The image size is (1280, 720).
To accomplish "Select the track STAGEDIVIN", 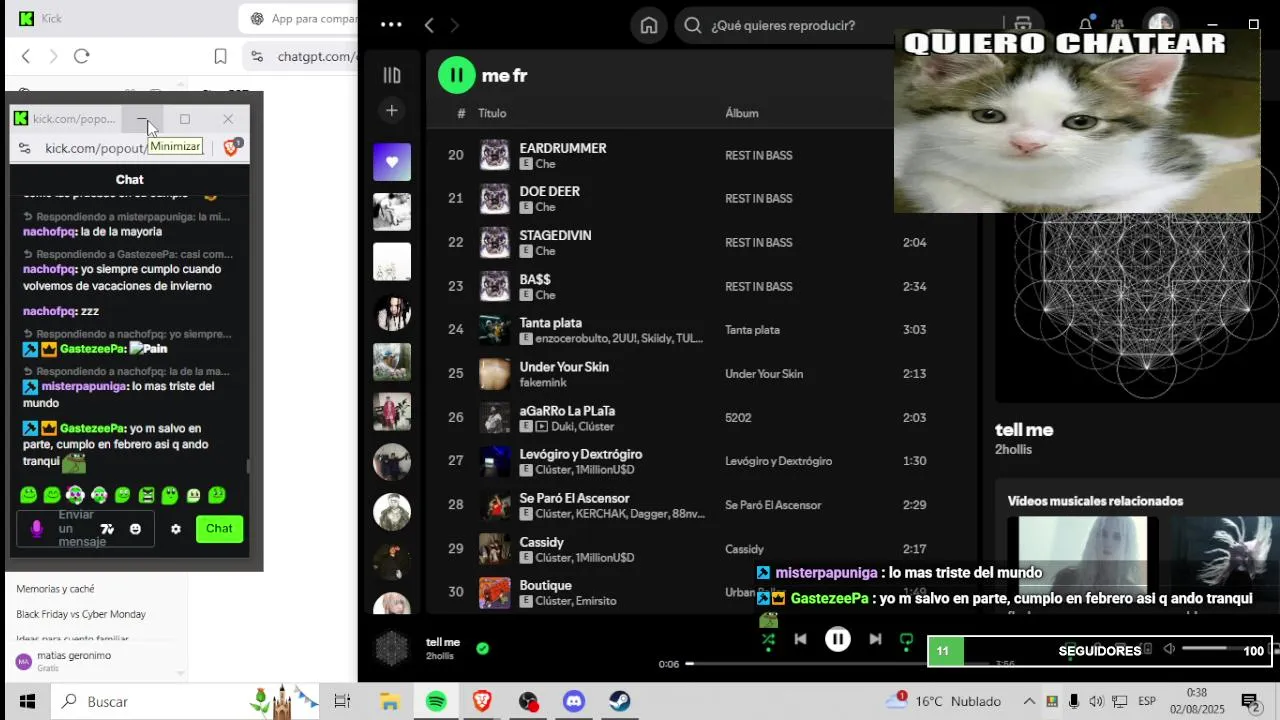I will coord(556,235).
